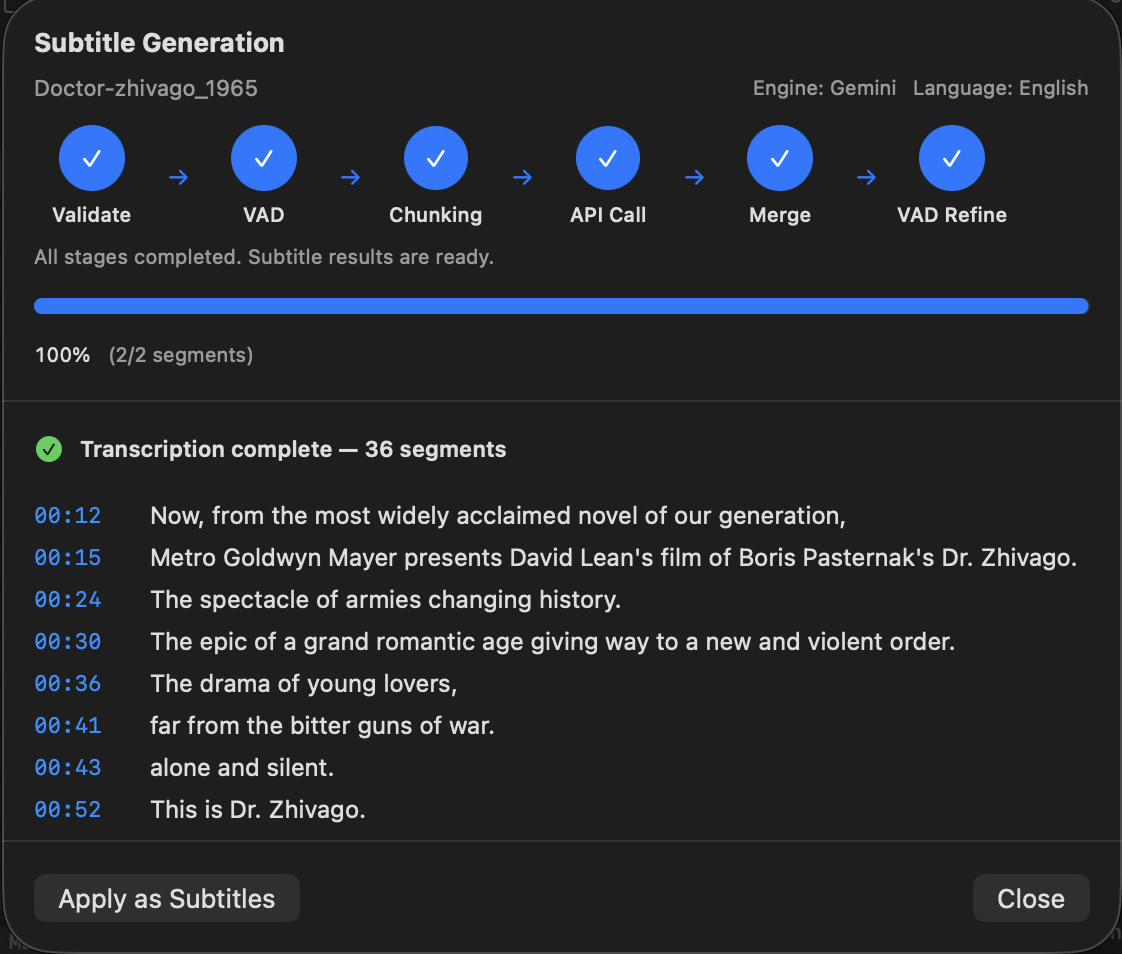1122x954 pixels.
Task: Click the arrow between Merge and VAD Refine
Action: click(866, 177)
